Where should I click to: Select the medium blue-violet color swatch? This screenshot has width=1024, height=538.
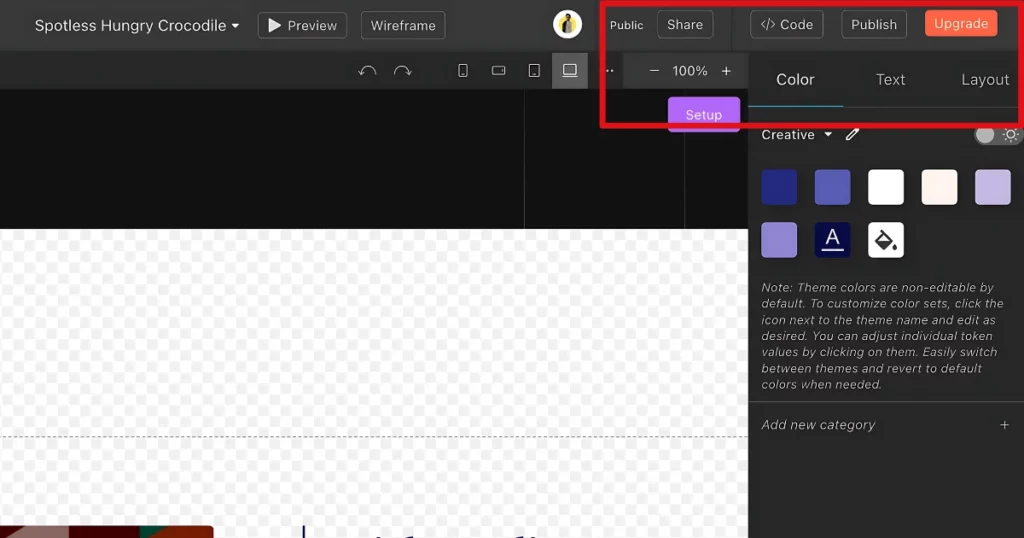833,187
